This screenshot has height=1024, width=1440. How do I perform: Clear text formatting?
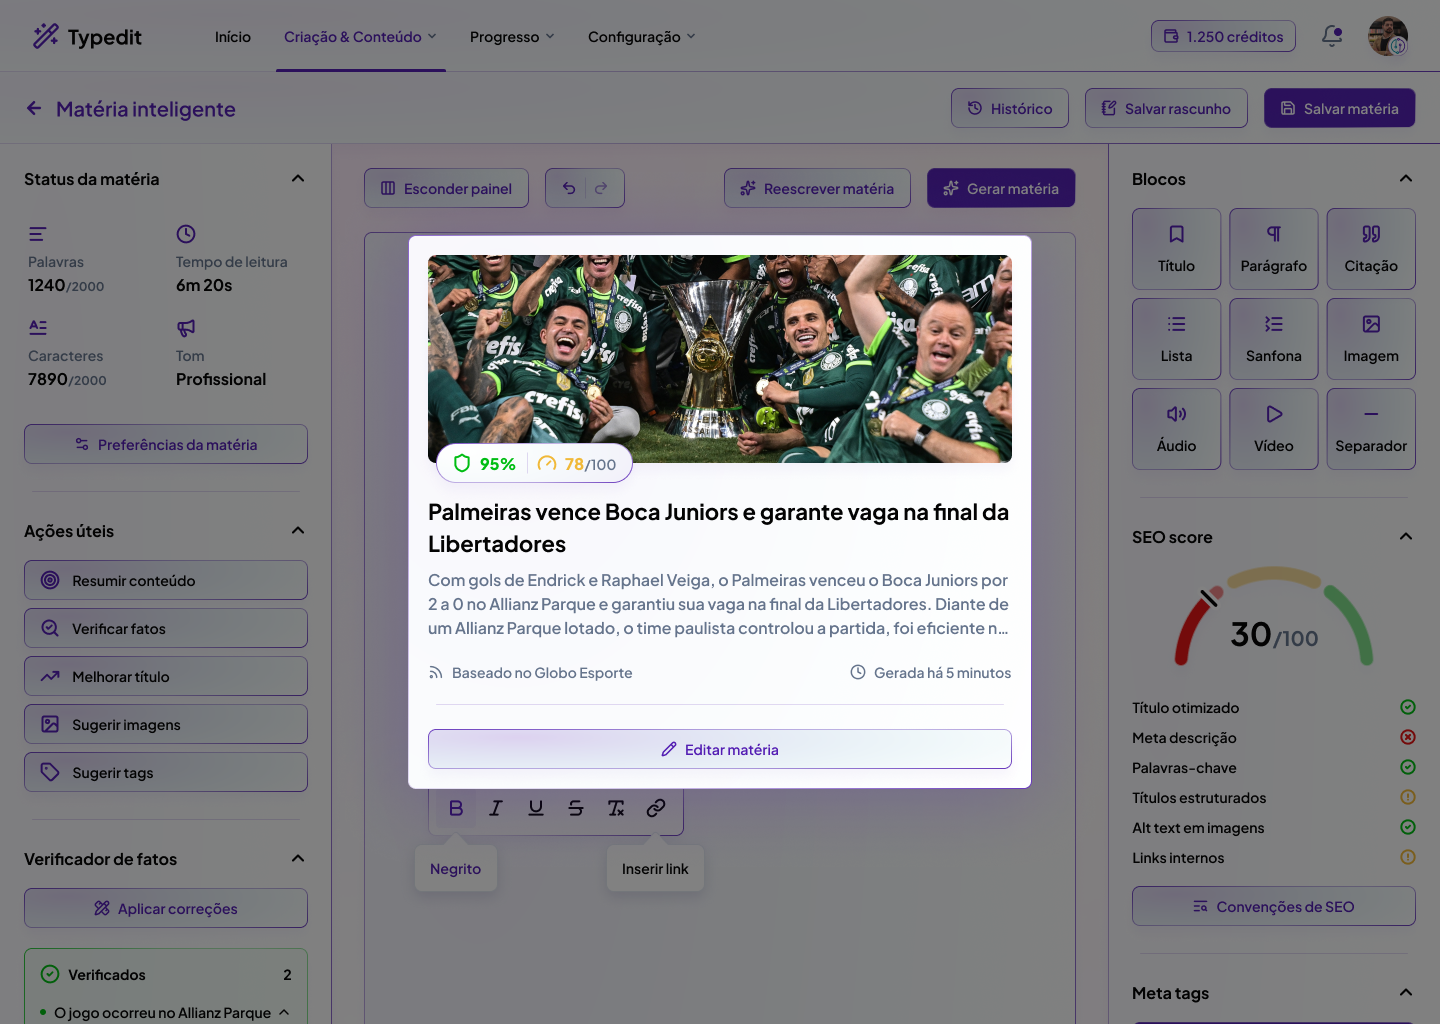click(616, 808)
